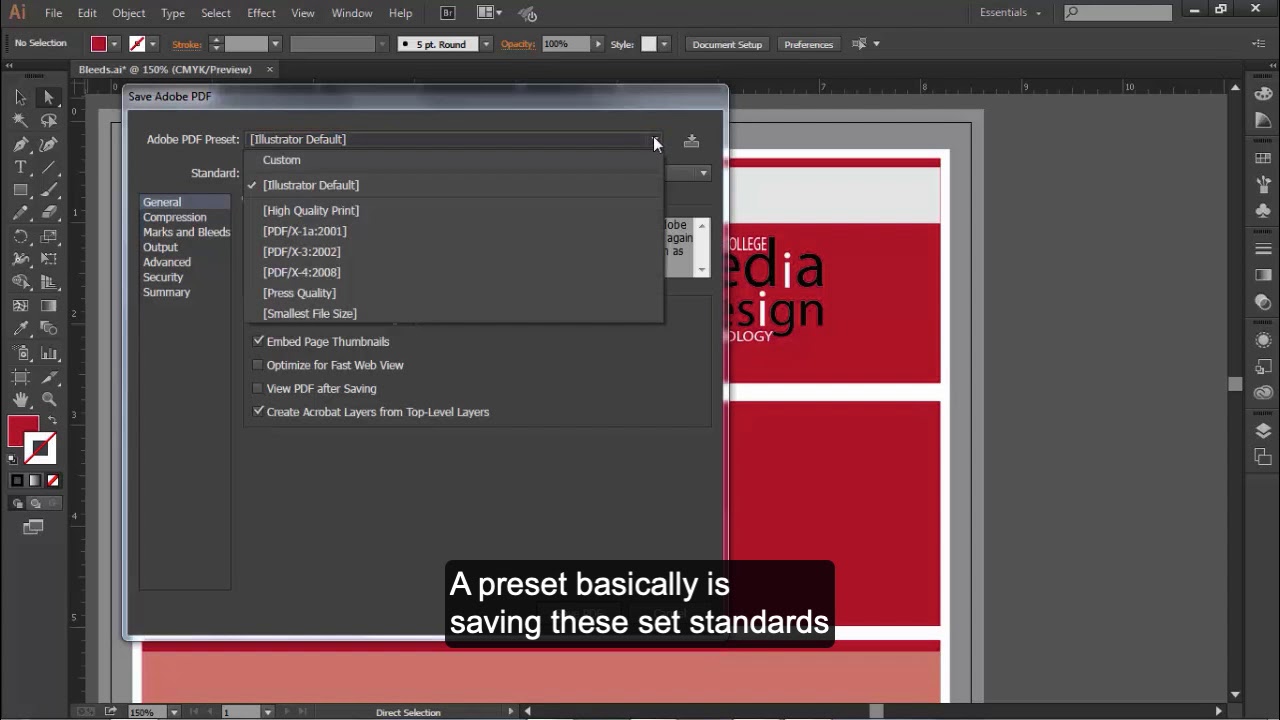Select the Eraser tool
This screenshot has height=720, width=1280.
[x=48, y=213]
